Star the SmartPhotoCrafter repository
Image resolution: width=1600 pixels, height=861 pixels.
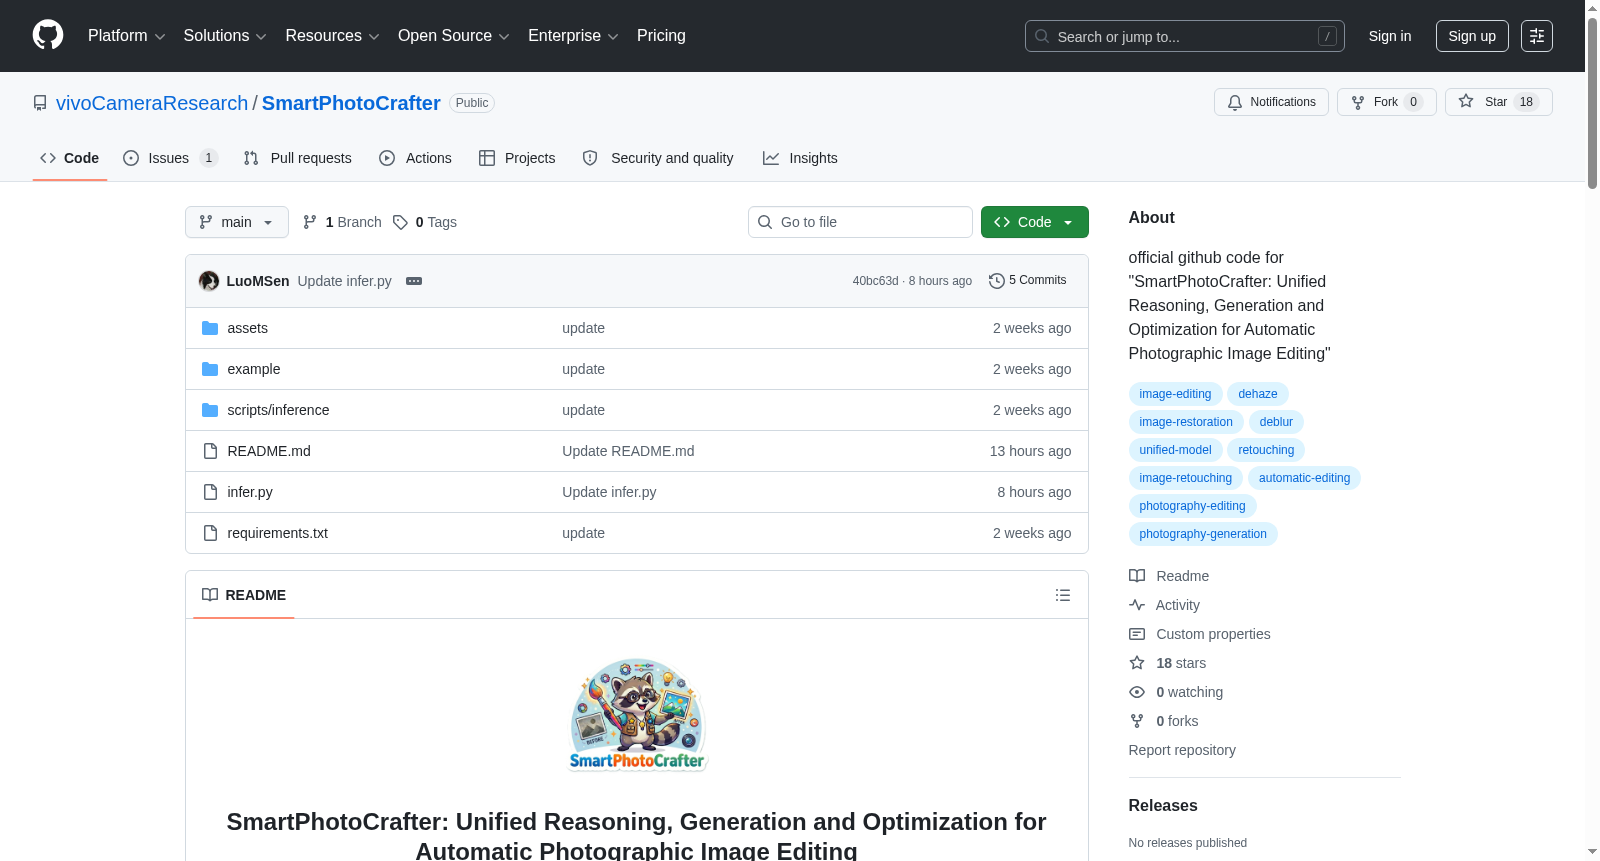1498,102
